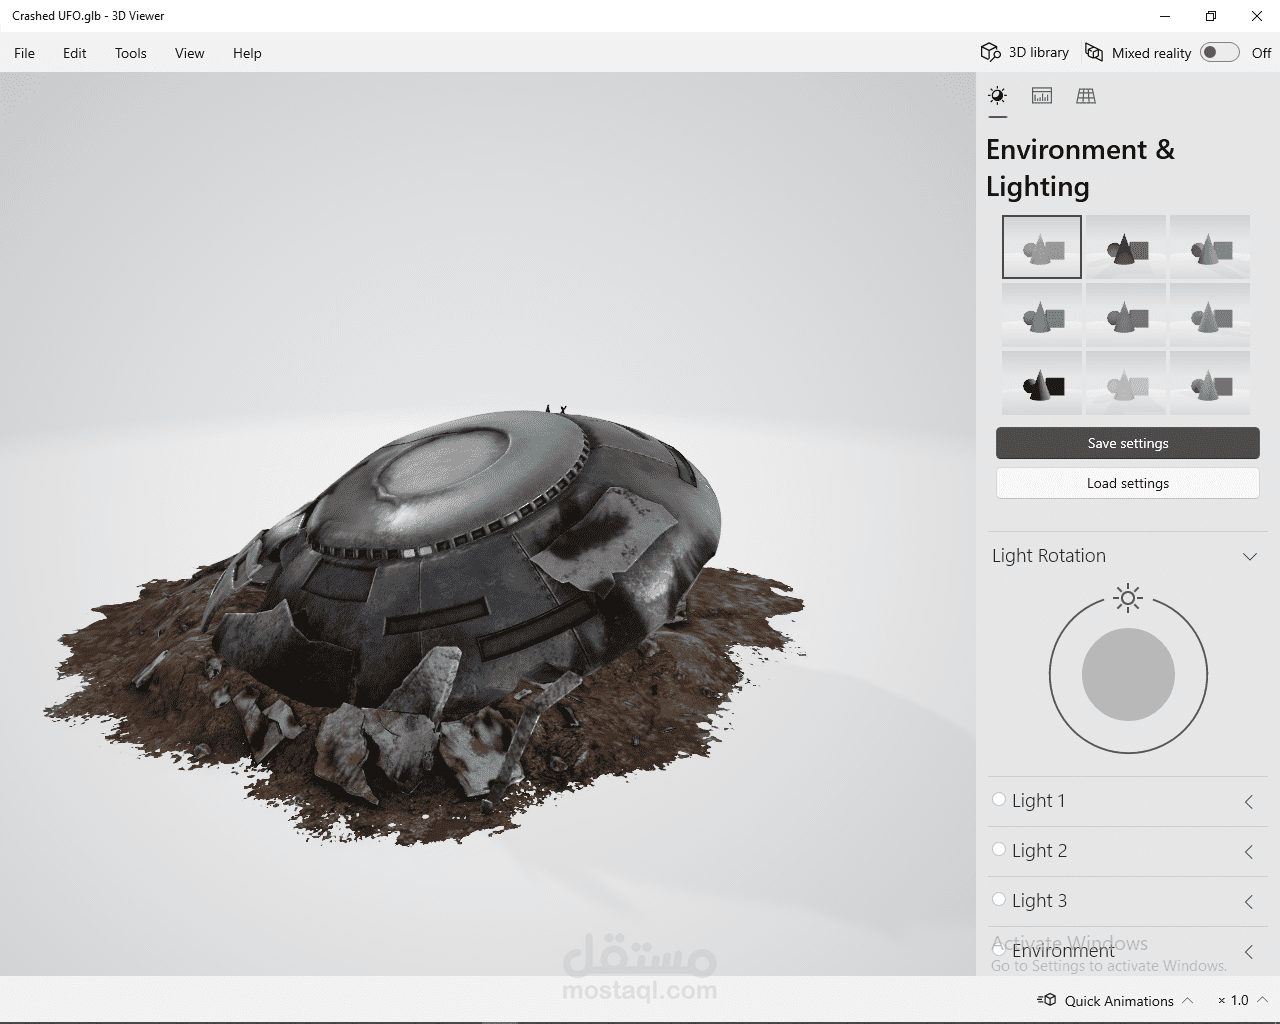The height and width of the screenshot is (1024, 1280).
Task: Expand the Light 1 section chevron
Action: (x=1249, y=802)
